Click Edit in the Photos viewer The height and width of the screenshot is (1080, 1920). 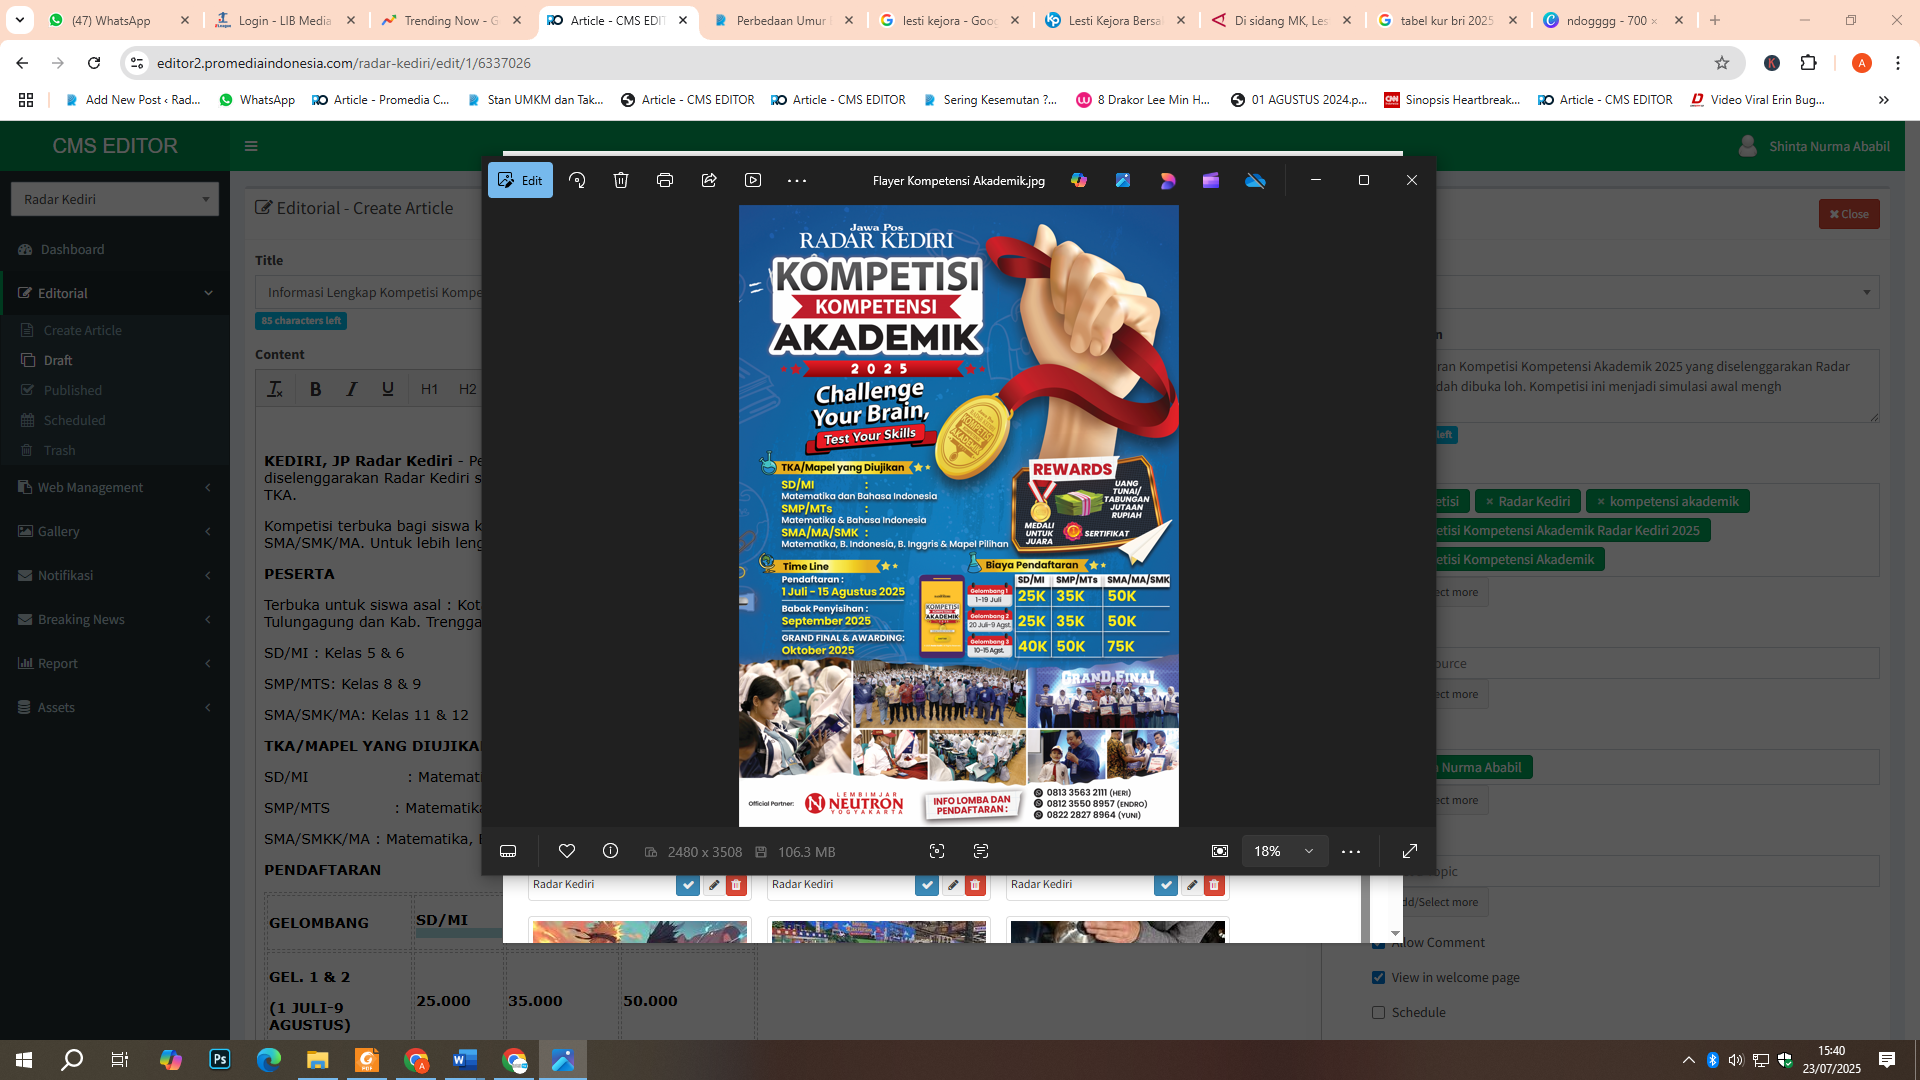click(x=520, y=181)
